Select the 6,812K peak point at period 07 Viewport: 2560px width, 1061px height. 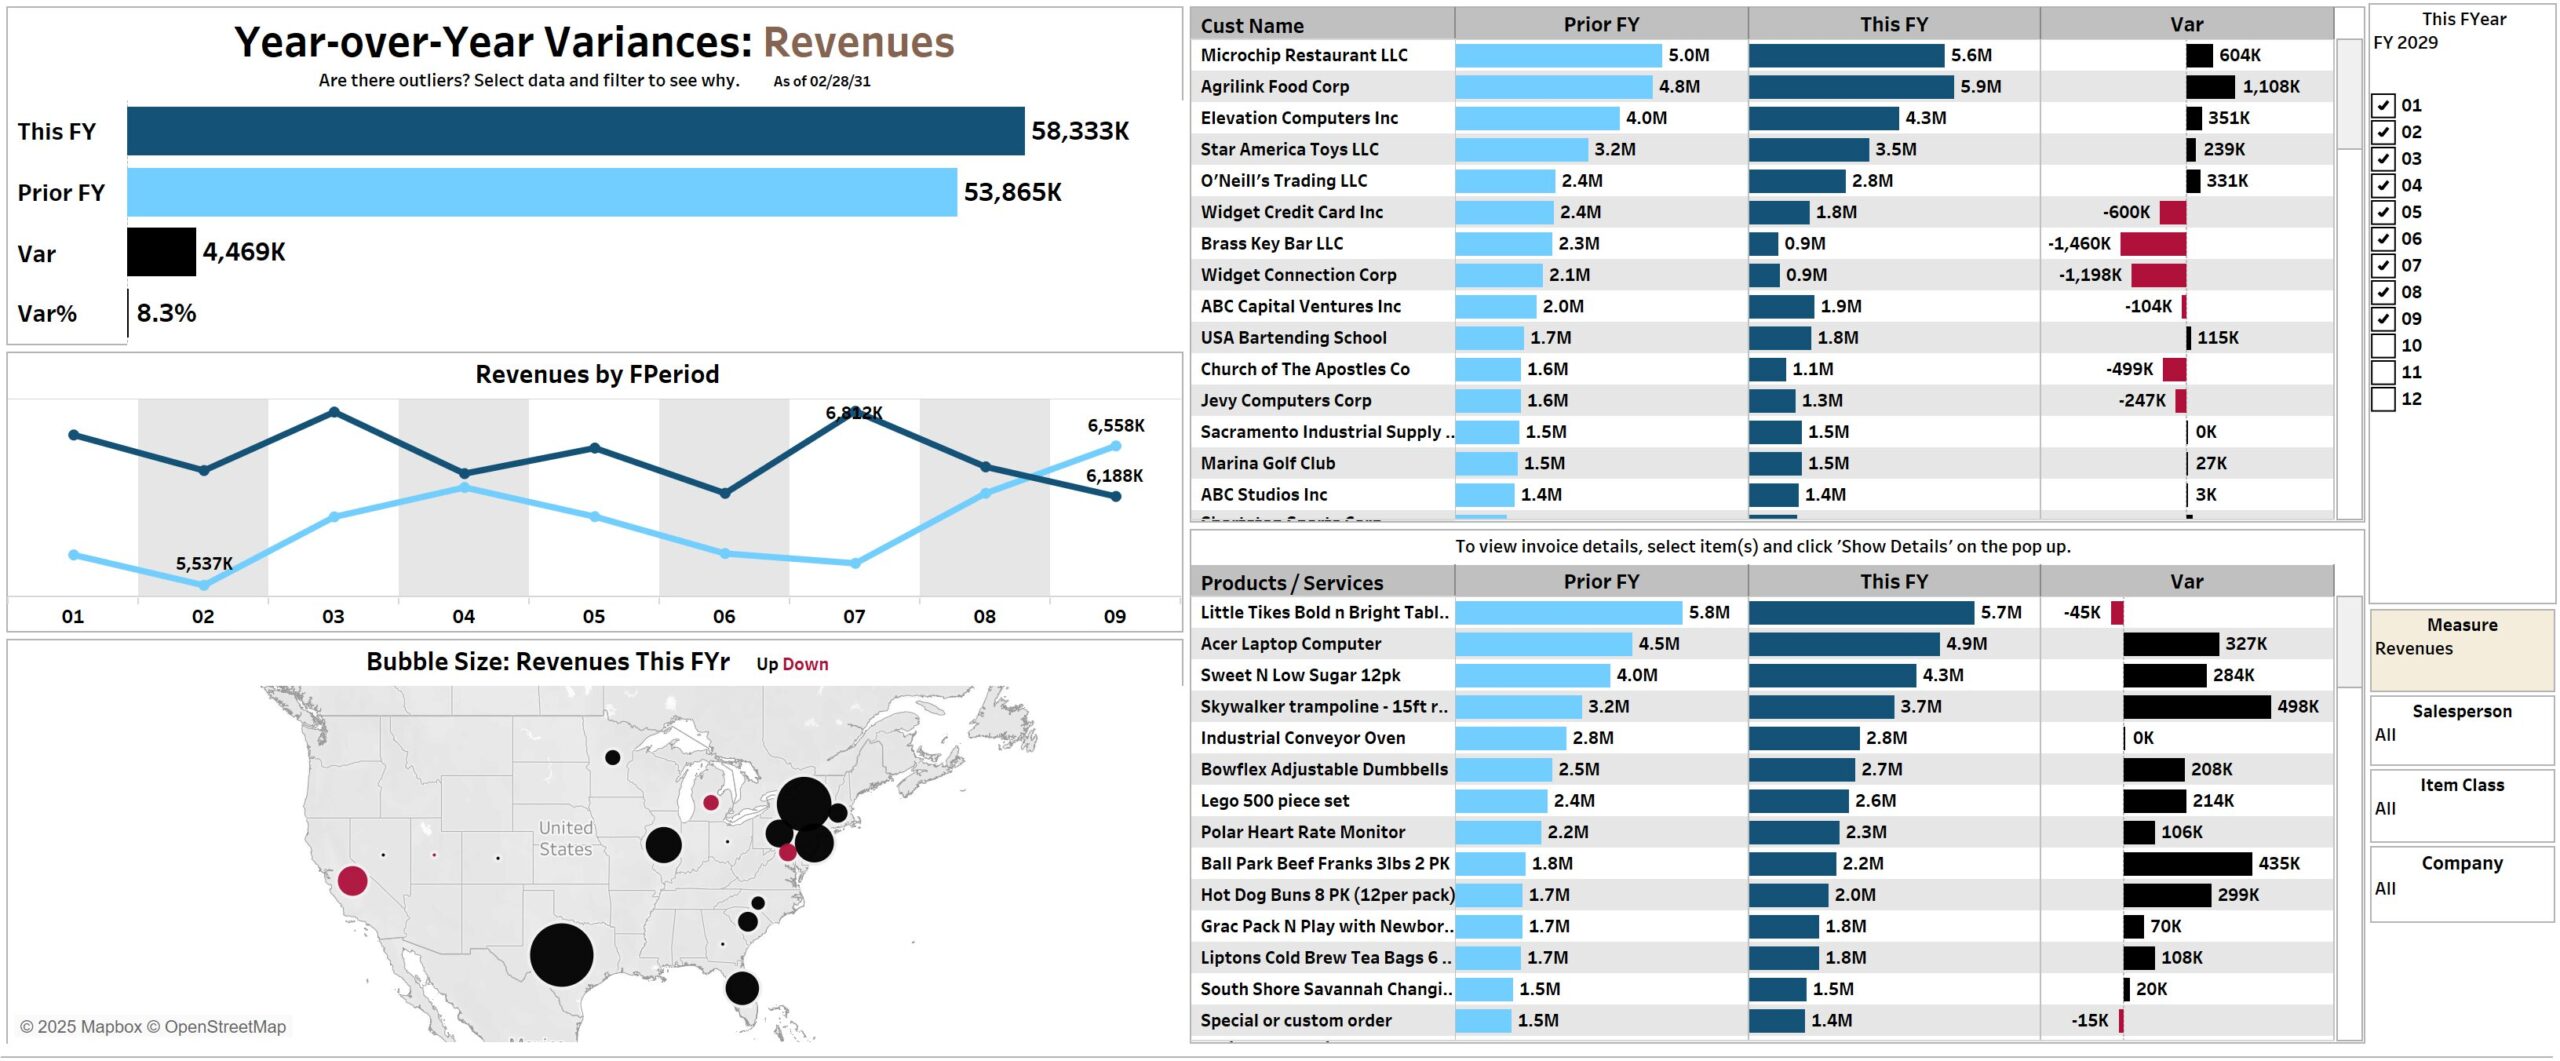[x=854, y=412]
